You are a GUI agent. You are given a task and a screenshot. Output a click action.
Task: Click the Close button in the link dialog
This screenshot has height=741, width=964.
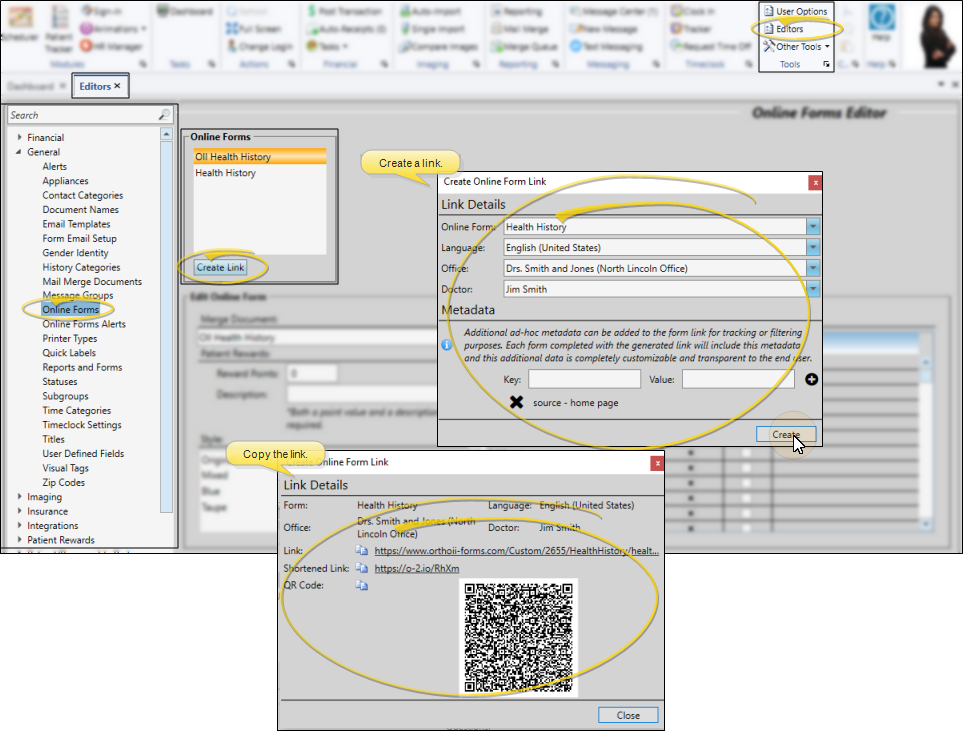628,715
